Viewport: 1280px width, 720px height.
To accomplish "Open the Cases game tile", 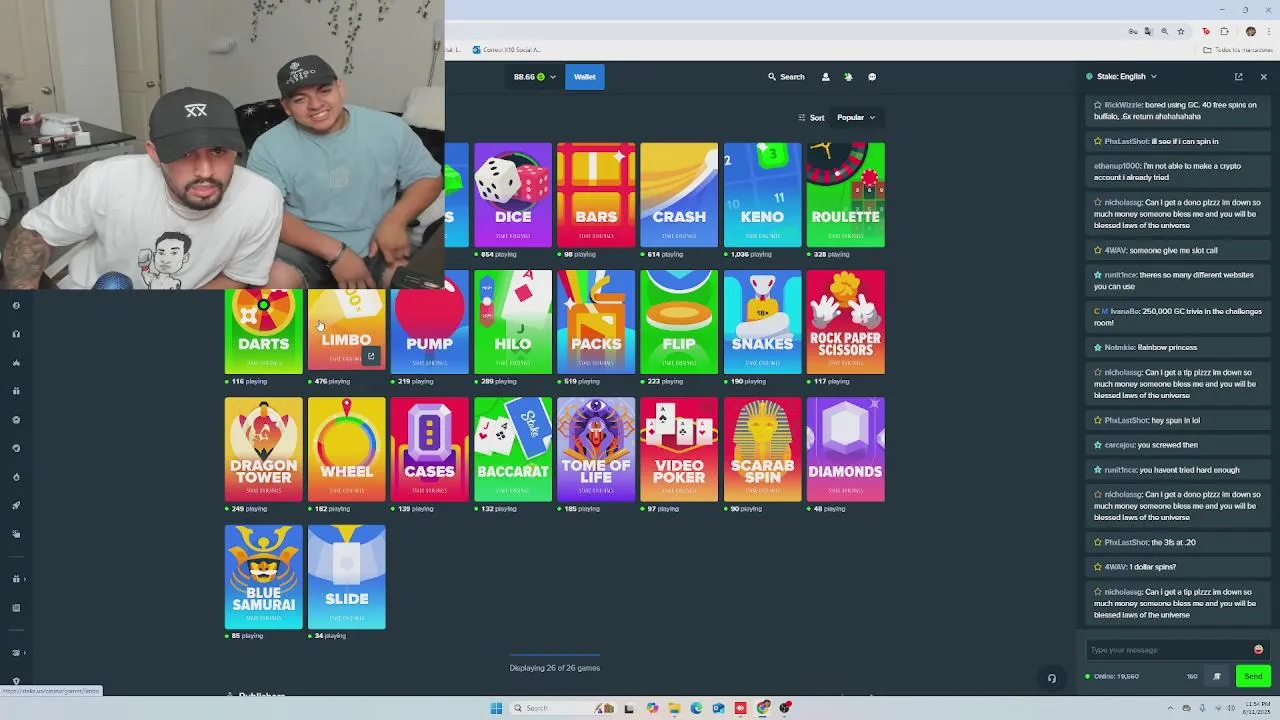I will [x=430, y=449].
